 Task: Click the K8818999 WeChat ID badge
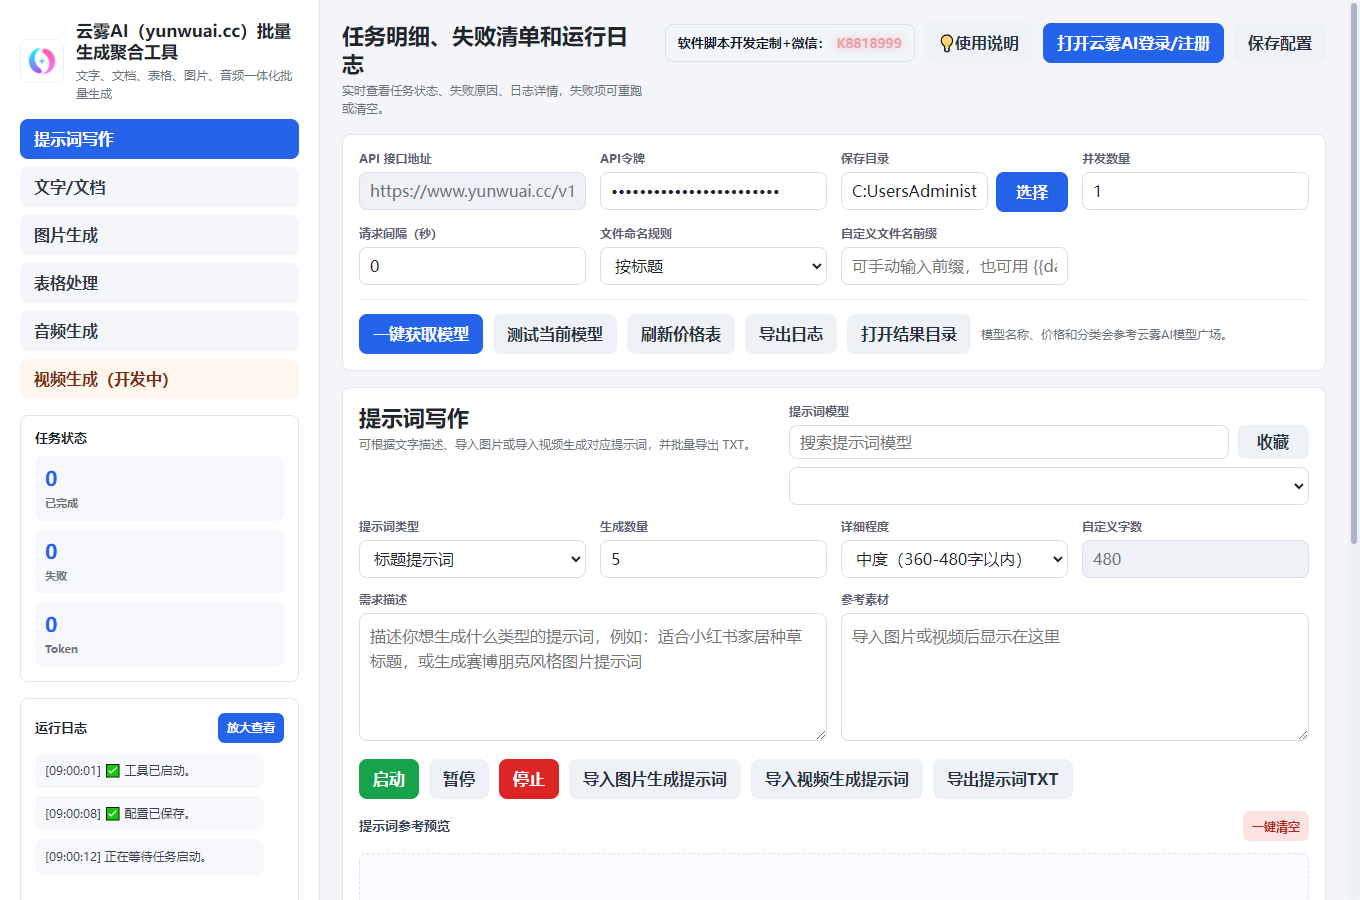tap(869, 43)
